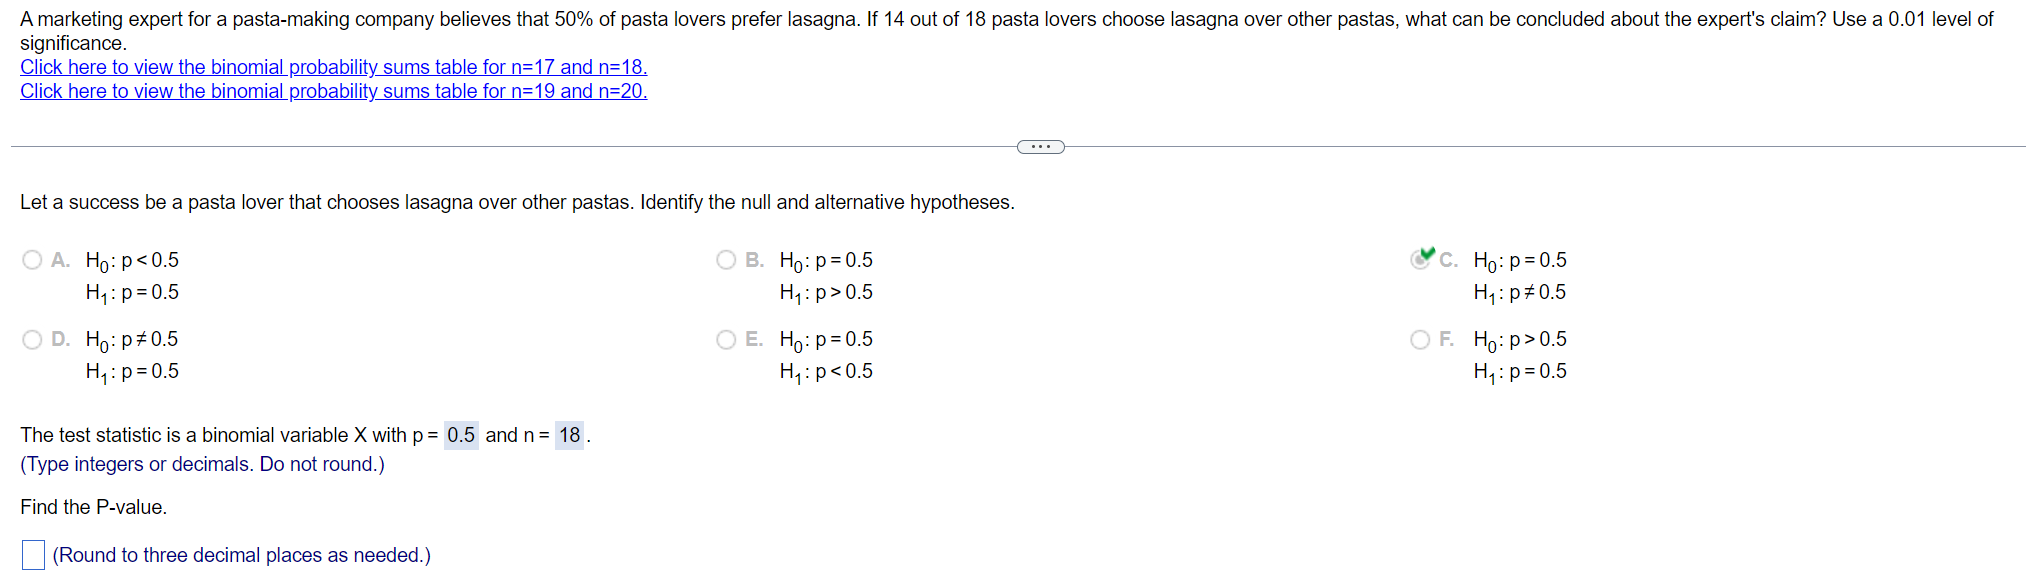Select answer choice F radio button
2026x582 pixels.
click(x=1419, y=339)
